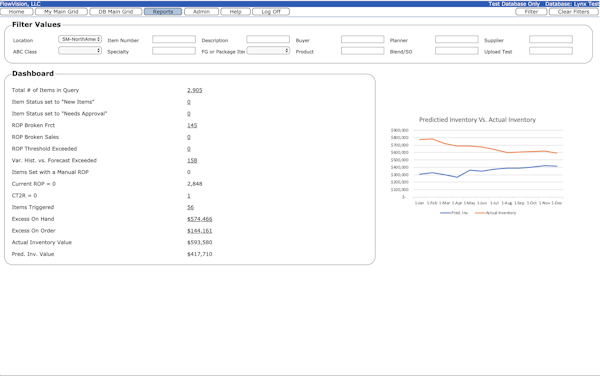Open the ROP Broken Sales count link
Screen dimensions: 600x376
coord(189,137)
